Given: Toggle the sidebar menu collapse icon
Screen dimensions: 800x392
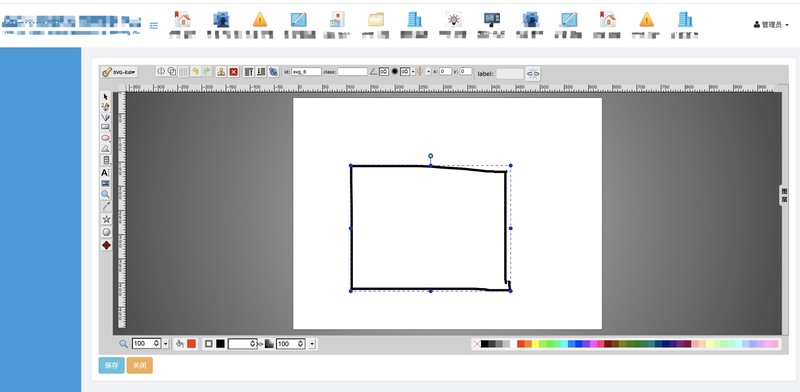Looking at the screenshot, I should [154, 26].
